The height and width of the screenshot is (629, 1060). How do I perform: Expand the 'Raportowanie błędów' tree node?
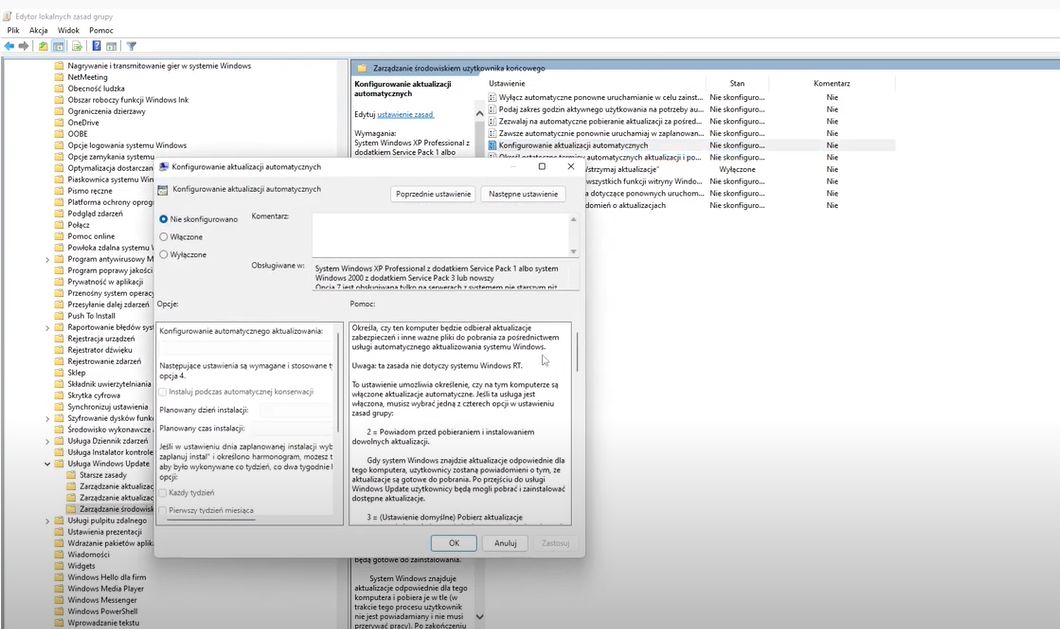click(47, 327)
